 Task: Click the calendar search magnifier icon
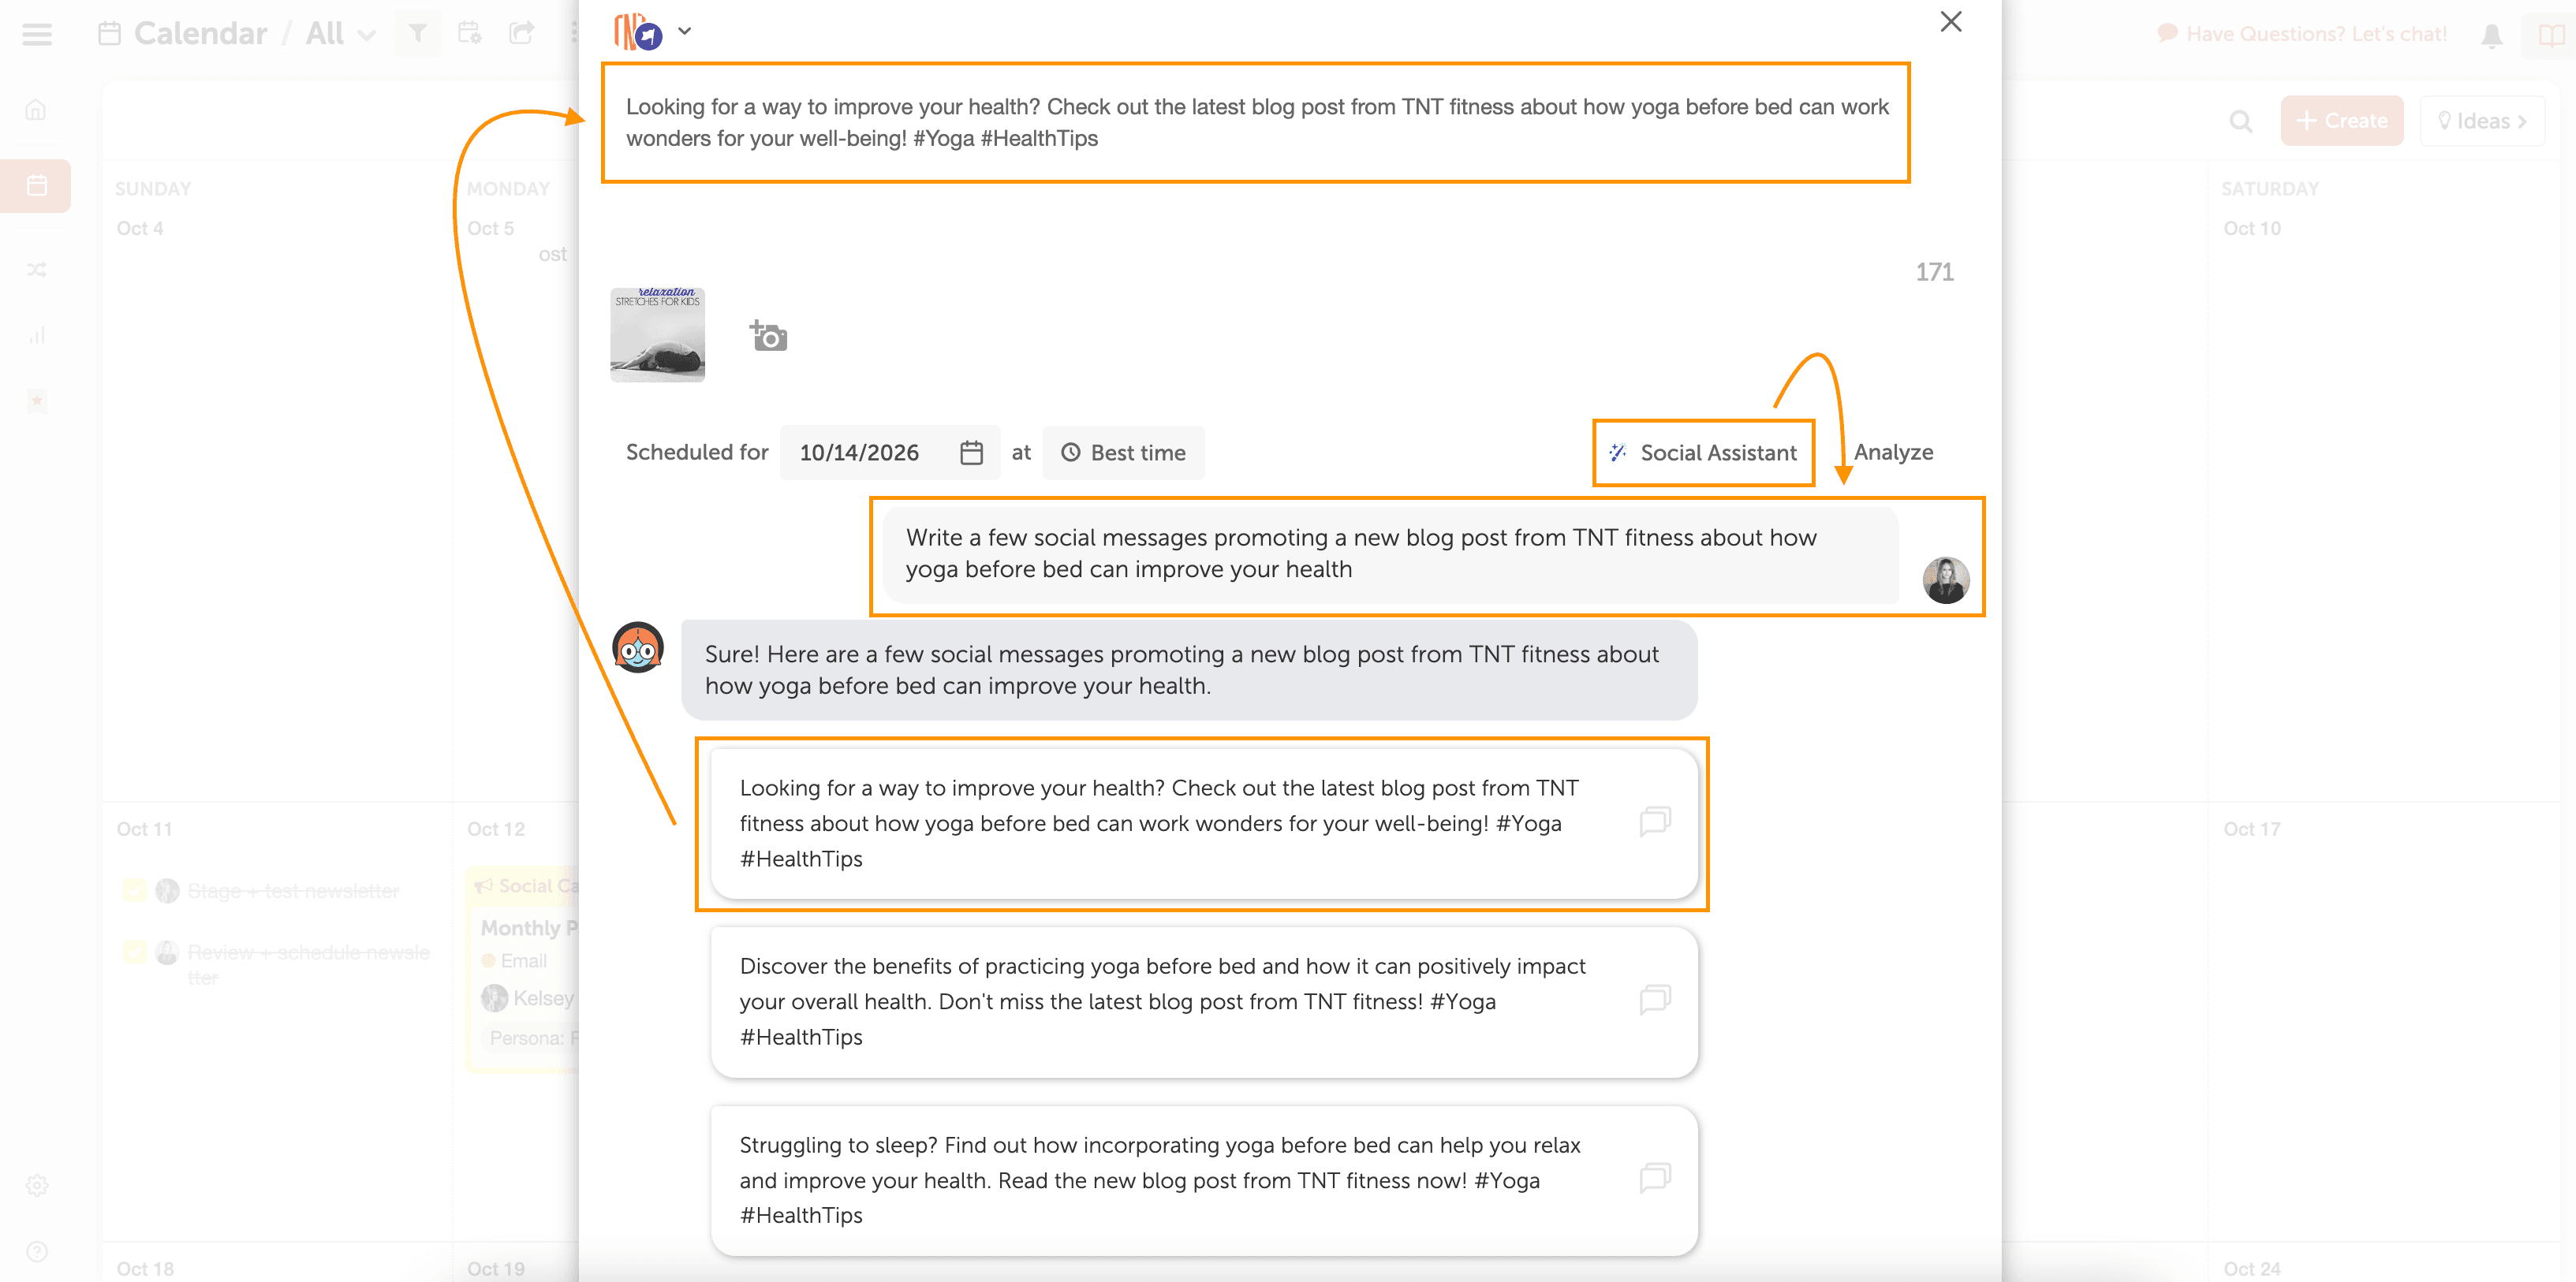point(2240,122)
